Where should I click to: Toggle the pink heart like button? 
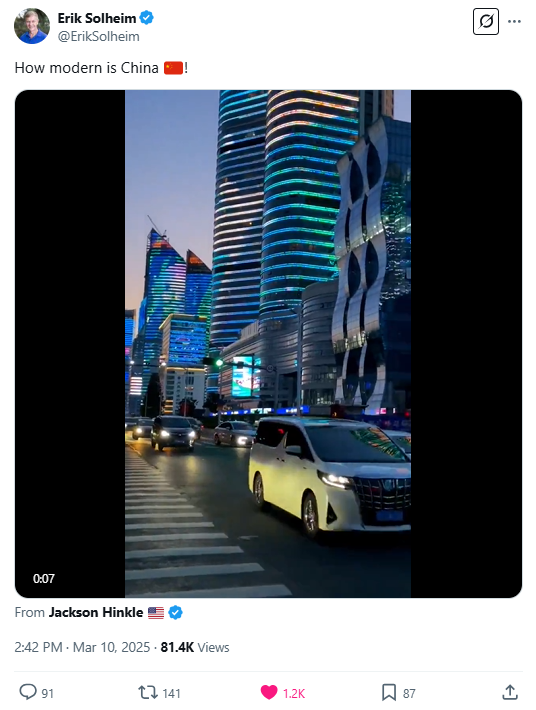[x=269, y=692]
